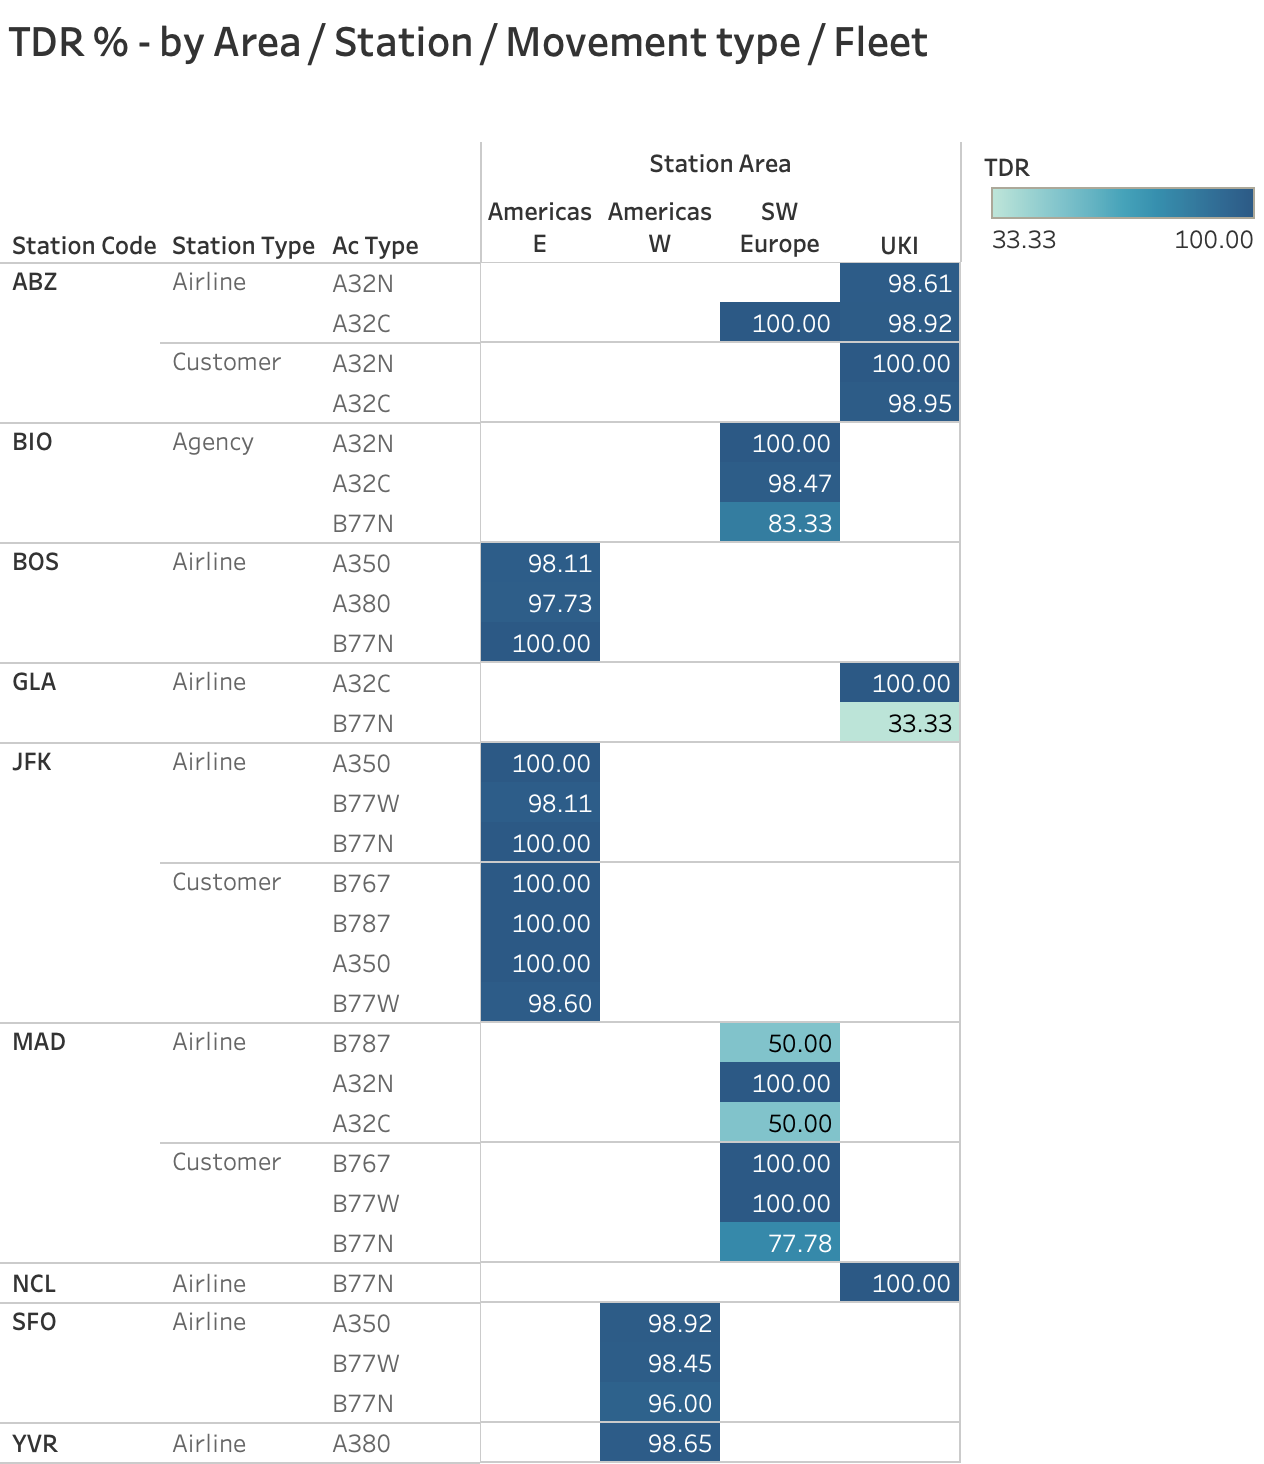The width and height of the screenshot is (1264, 1464).
Task: Select the Americas W column header
Action: click(x=660, y=228)
